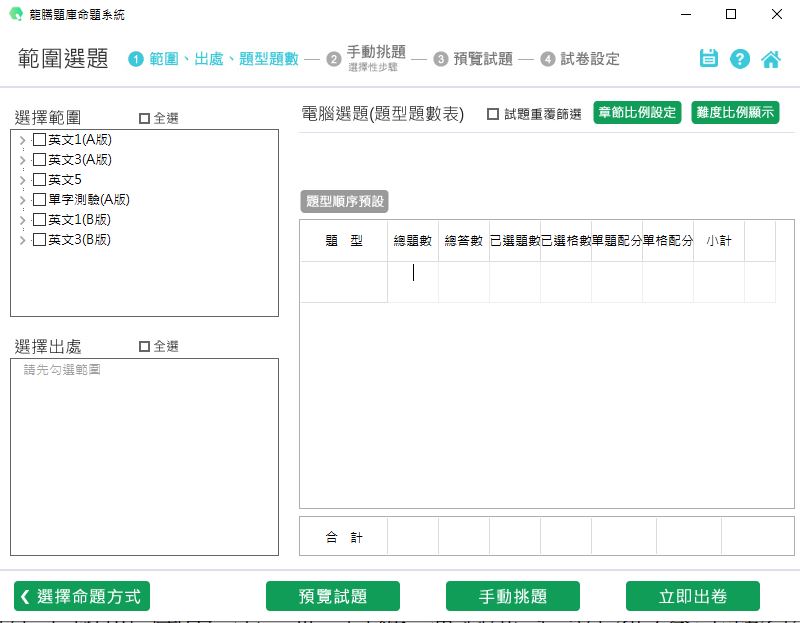Image resolution: width=800 pixels, height=623 pixels.
Task: Go back with 選擇命題方式 button
Action: [x=82, y=596]
